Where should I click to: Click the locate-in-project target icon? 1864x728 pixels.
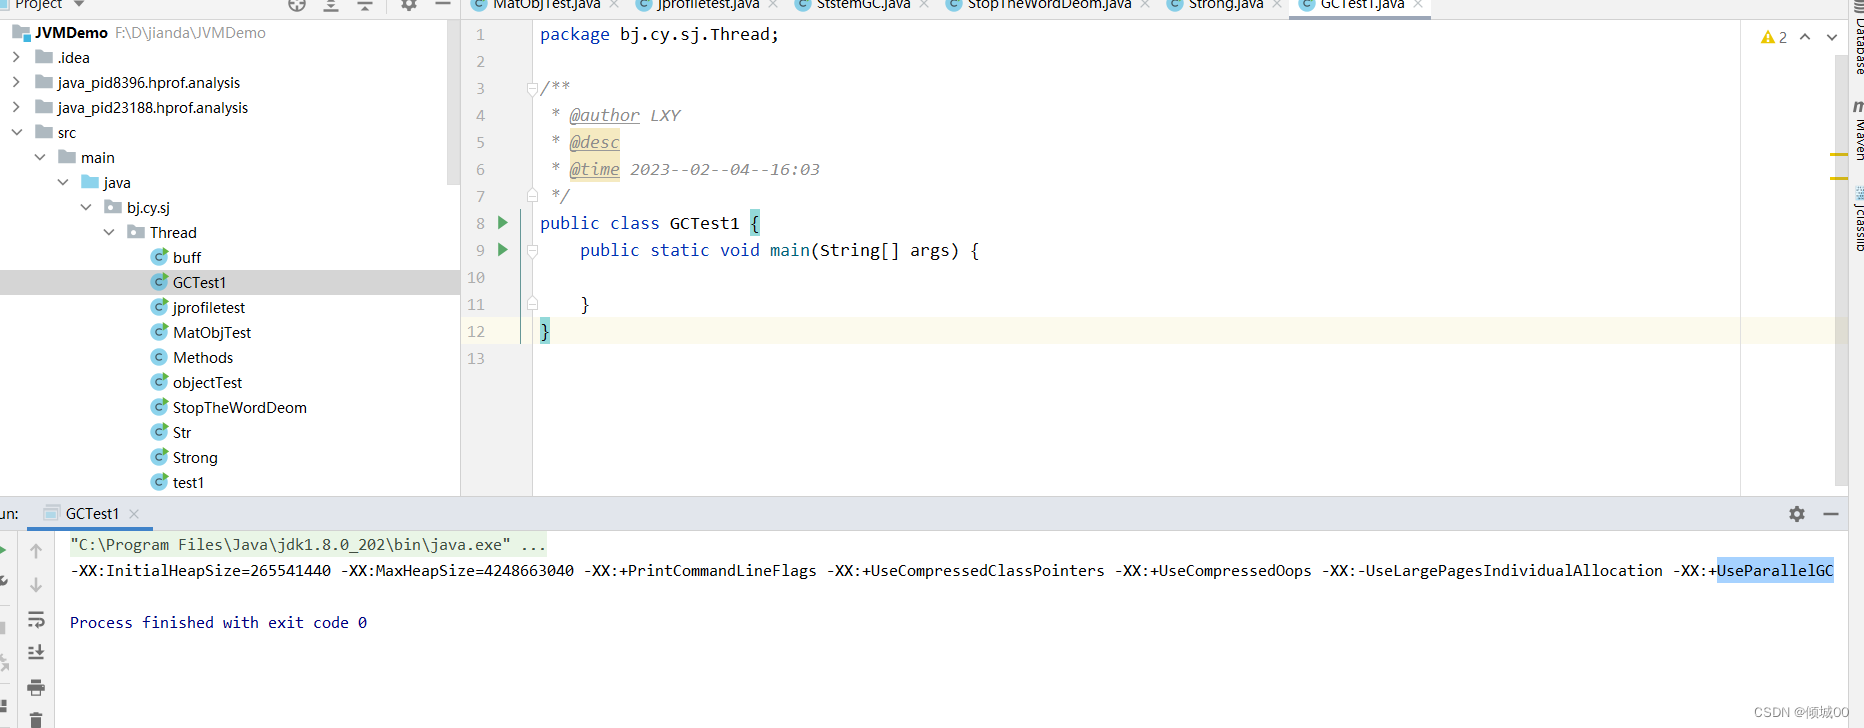click(x=297, y=5)
